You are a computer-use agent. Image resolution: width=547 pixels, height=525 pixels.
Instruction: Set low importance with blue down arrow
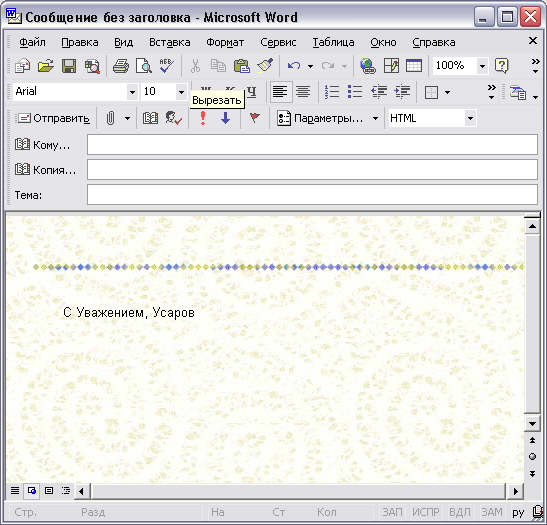tap(226, 118)
